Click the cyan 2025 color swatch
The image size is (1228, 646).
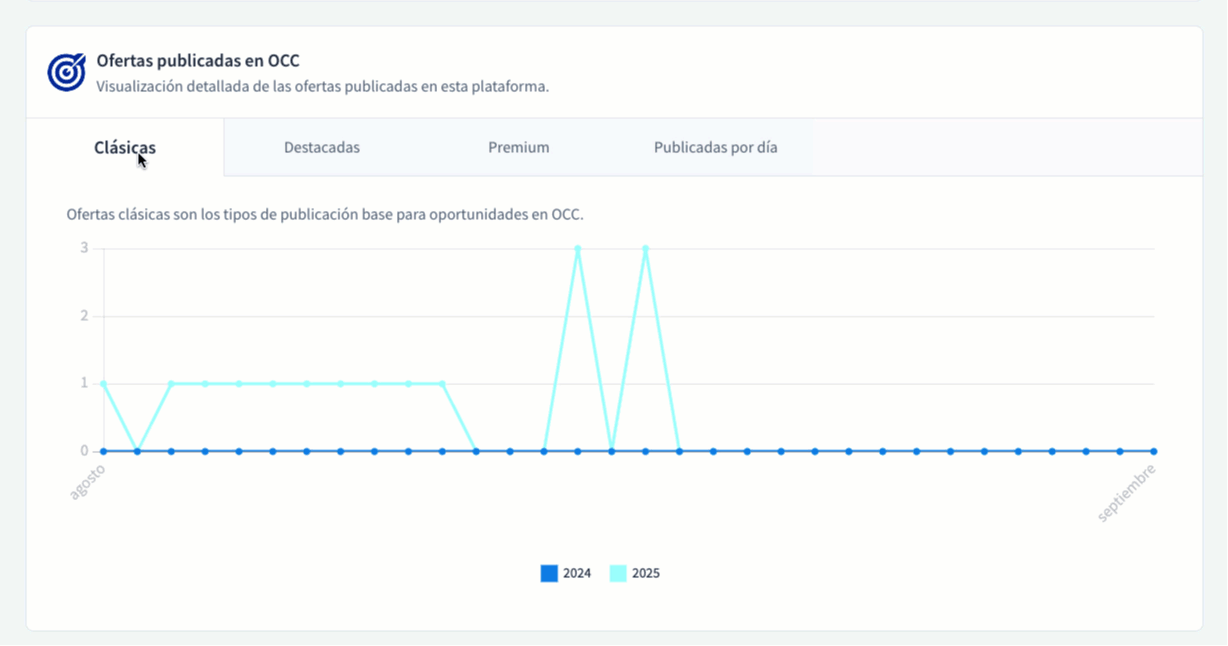point(617,572)
